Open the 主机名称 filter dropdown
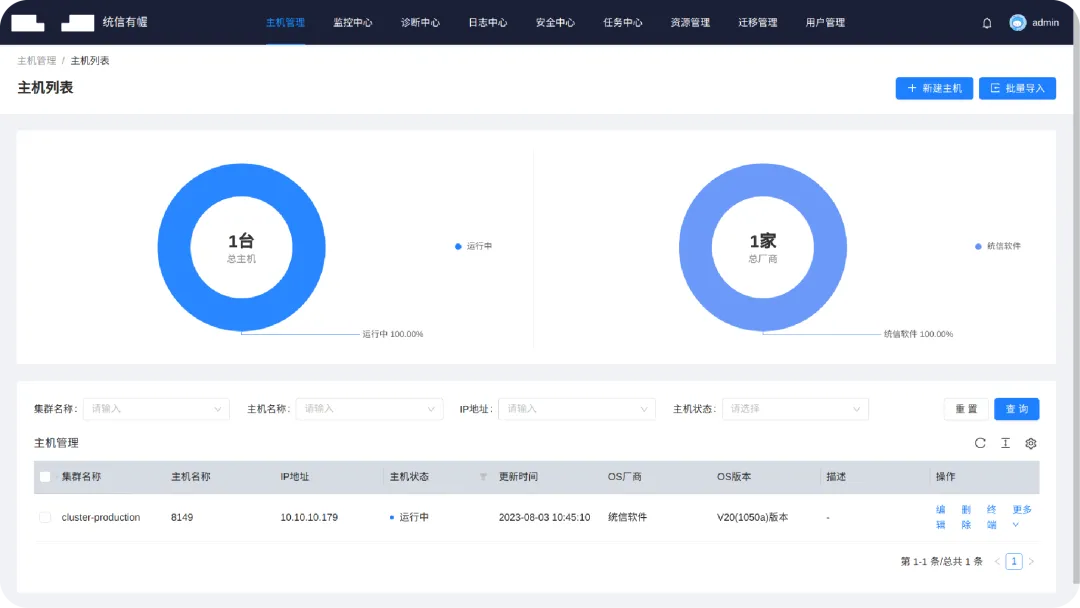The width and height of the screenshot is (1080, 608). click(369, 408)
